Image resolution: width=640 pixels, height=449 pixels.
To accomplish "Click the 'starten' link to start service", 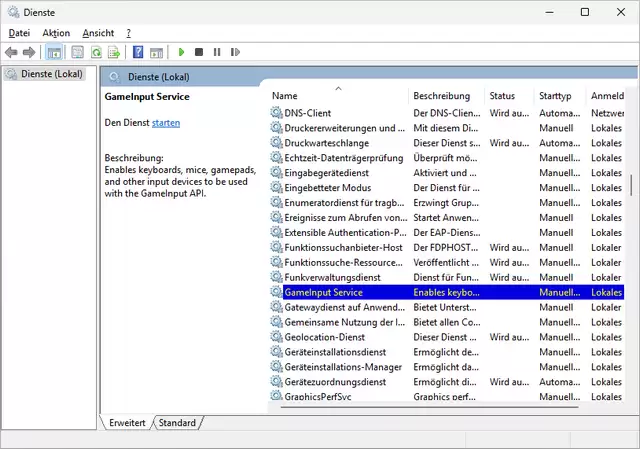I will click(166, 122).
